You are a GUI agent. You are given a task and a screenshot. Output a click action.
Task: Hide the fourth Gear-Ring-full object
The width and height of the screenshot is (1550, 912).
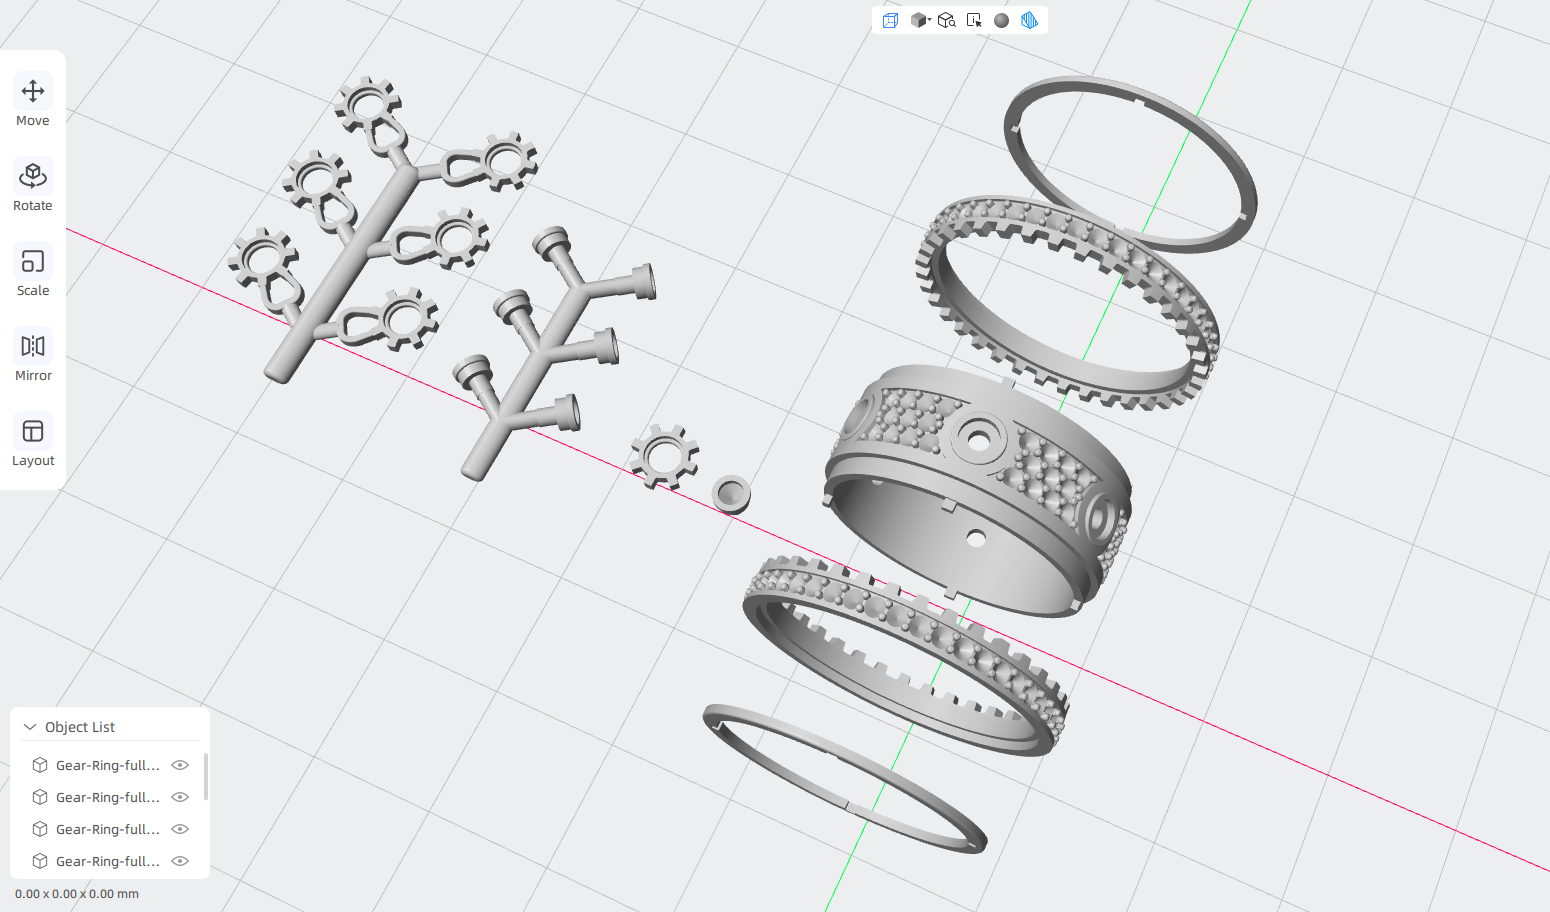tap(180, 861)
